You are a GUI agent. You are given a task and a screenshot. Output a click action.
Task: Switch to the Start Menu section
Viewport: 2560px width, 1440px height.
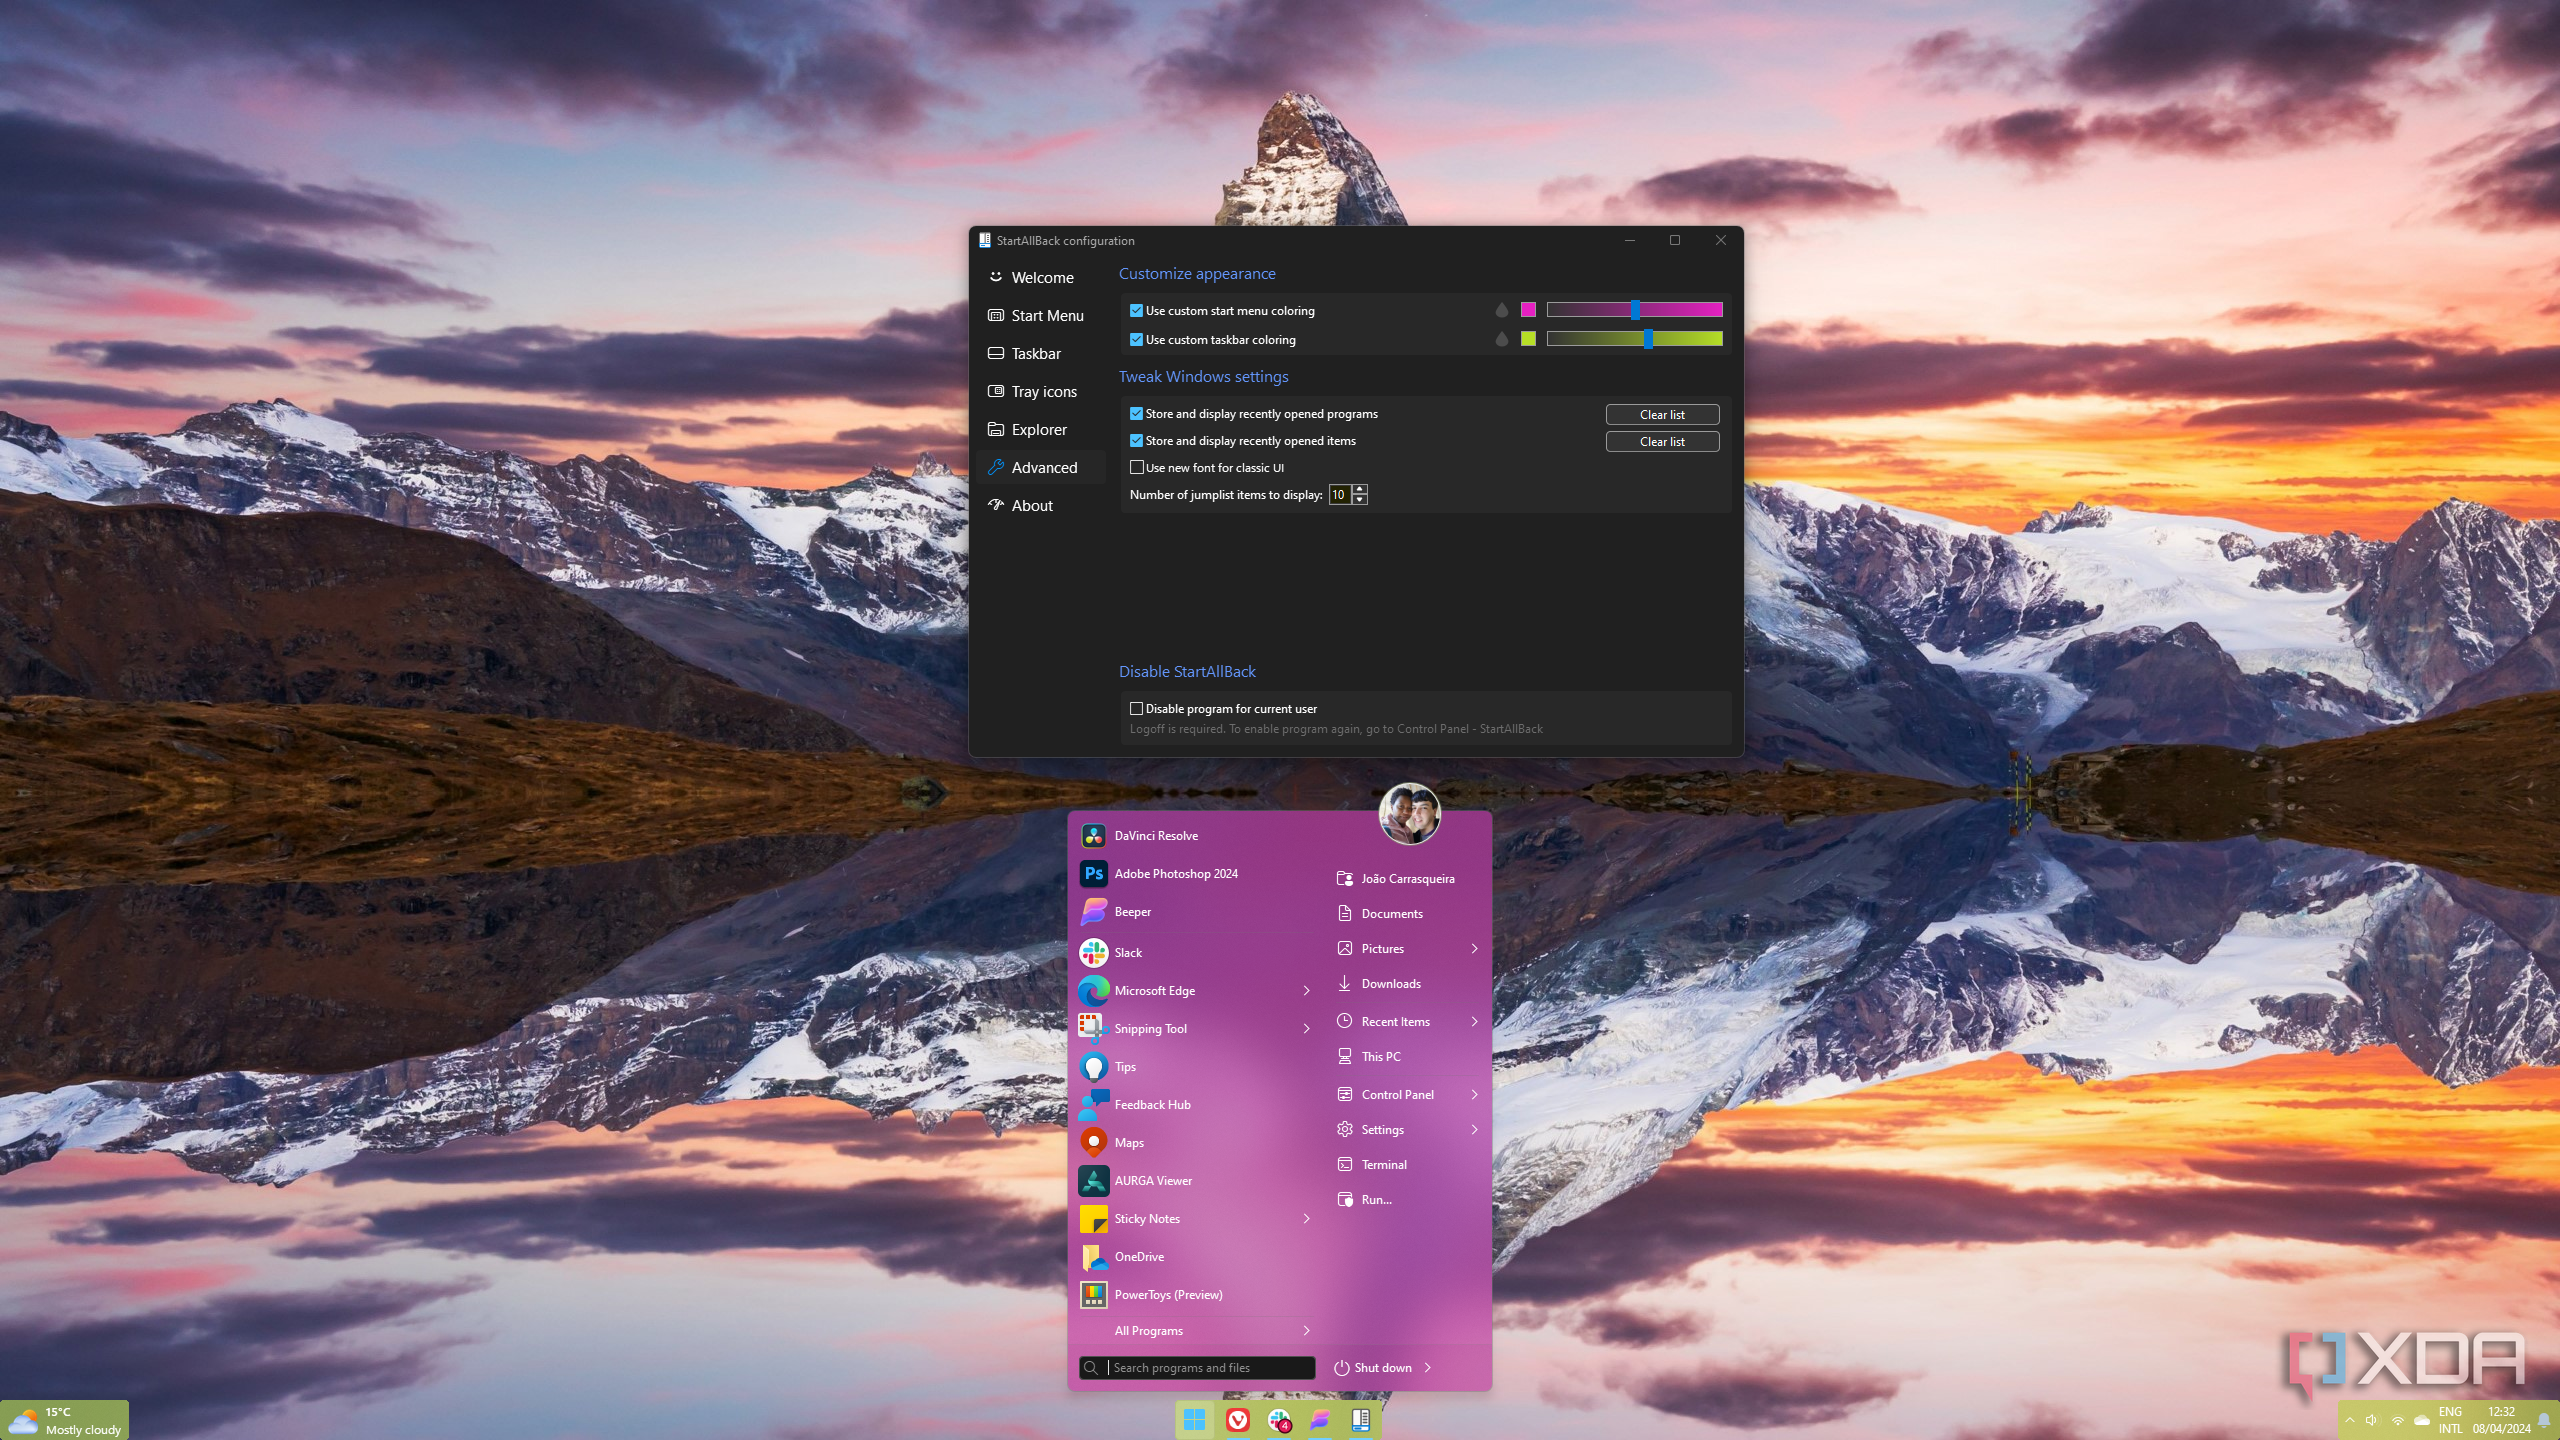tap(1048, 315)
